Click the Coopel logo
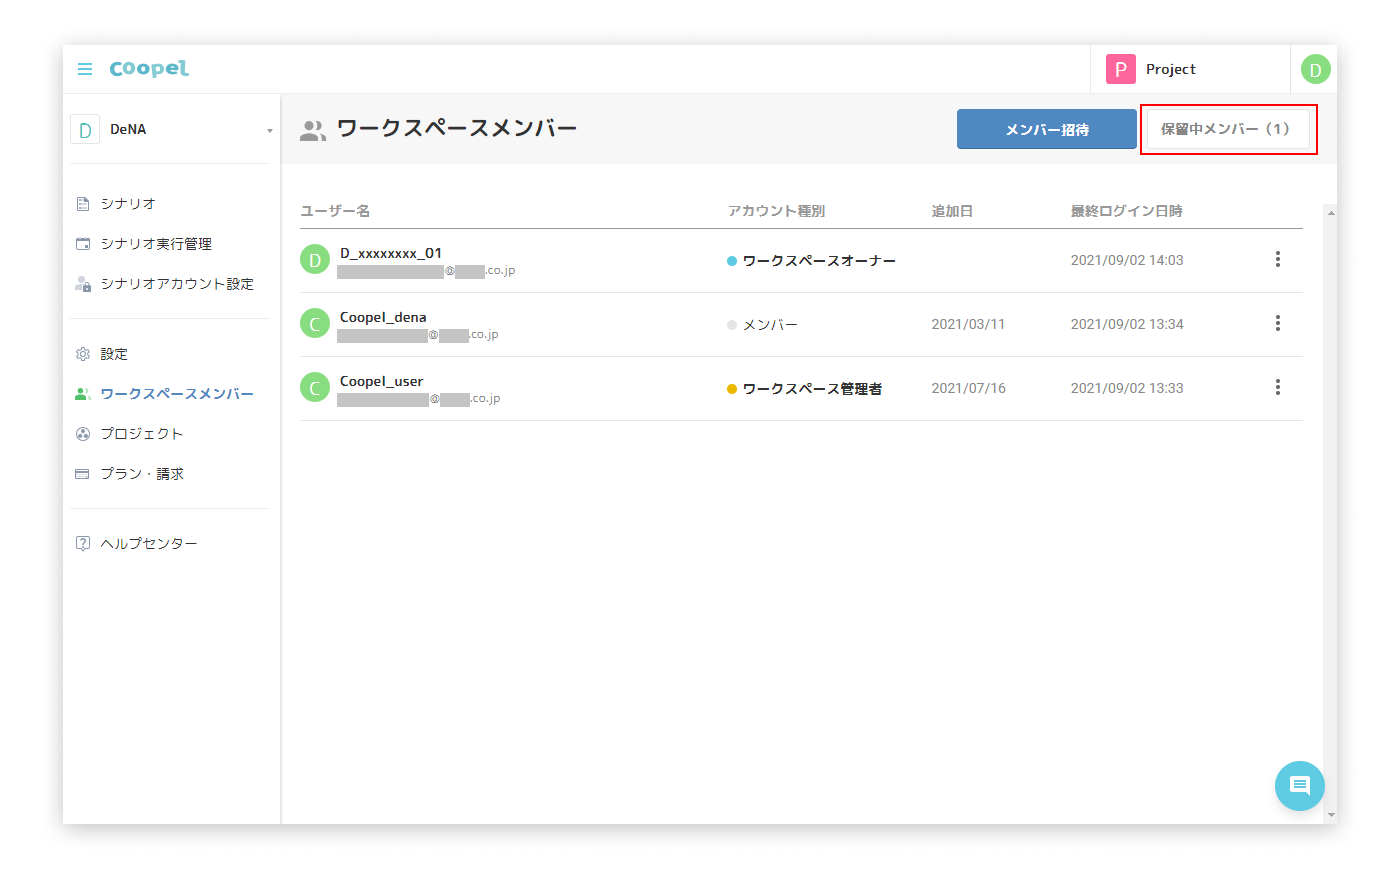Viewport: 1400px width, 892px height. coord(149,68)
